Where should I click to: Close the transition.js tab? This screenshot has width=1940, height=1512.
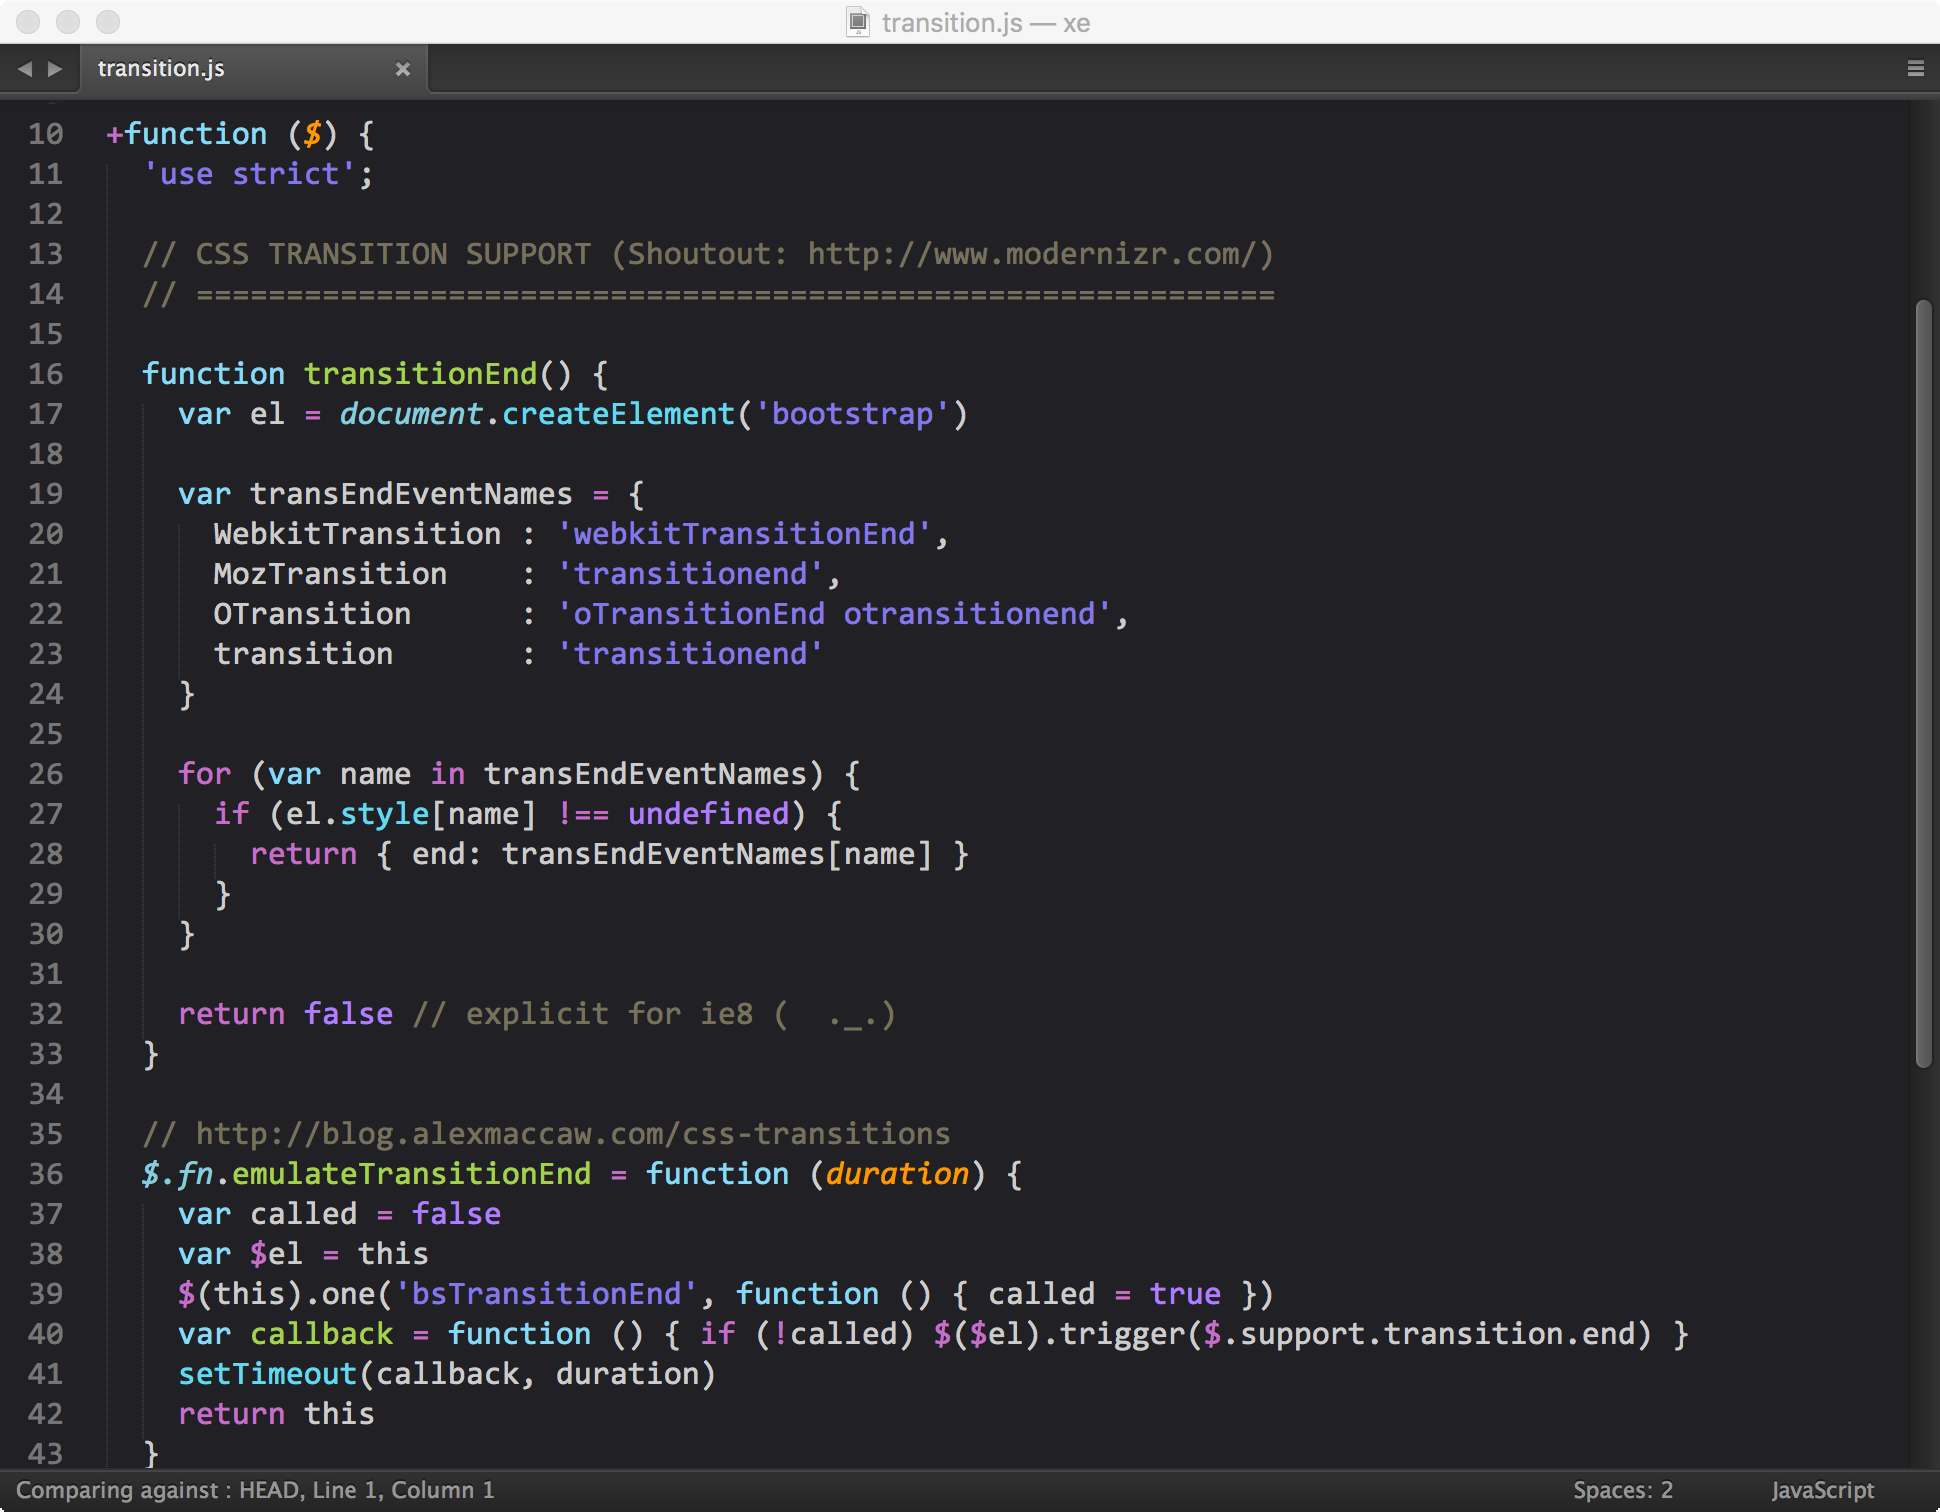pos(403,69)
